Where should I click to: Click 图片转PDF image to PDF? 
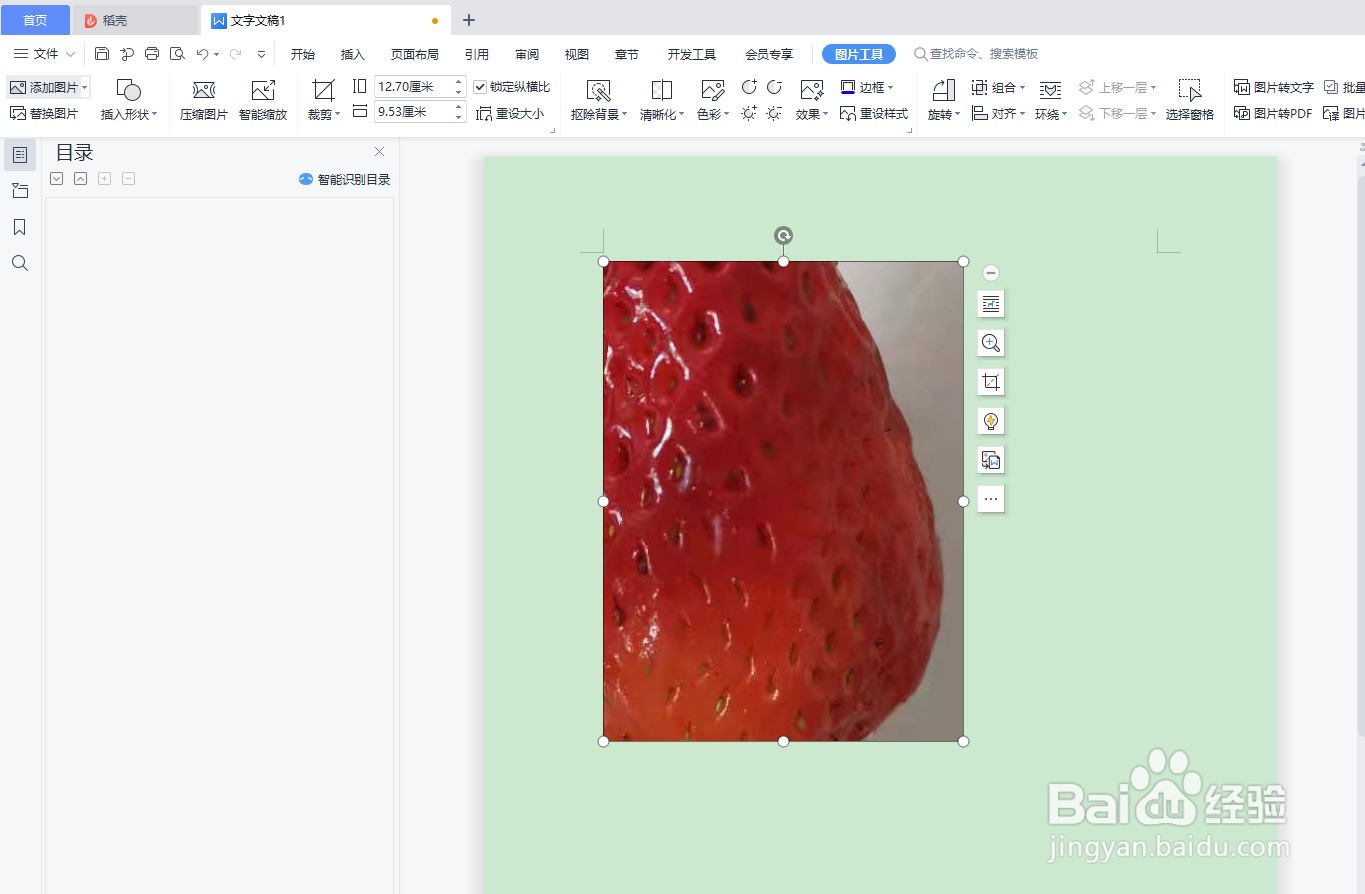tap(1273, 114)
